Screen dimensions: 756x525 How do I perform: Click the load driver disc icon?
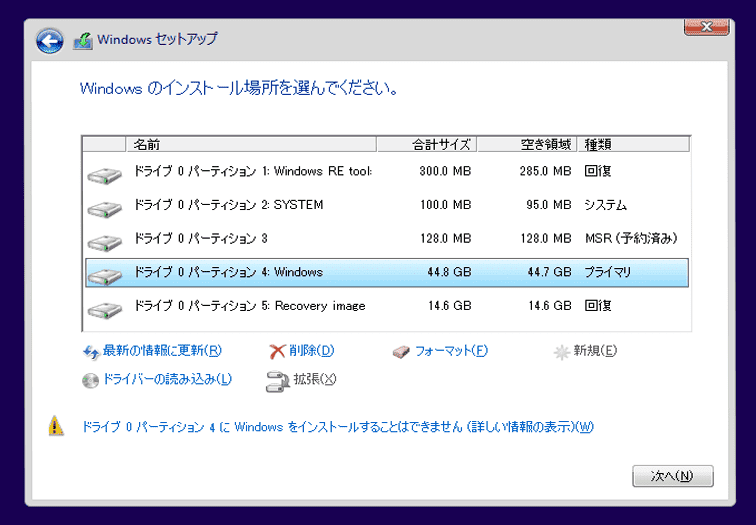[90, 380]
